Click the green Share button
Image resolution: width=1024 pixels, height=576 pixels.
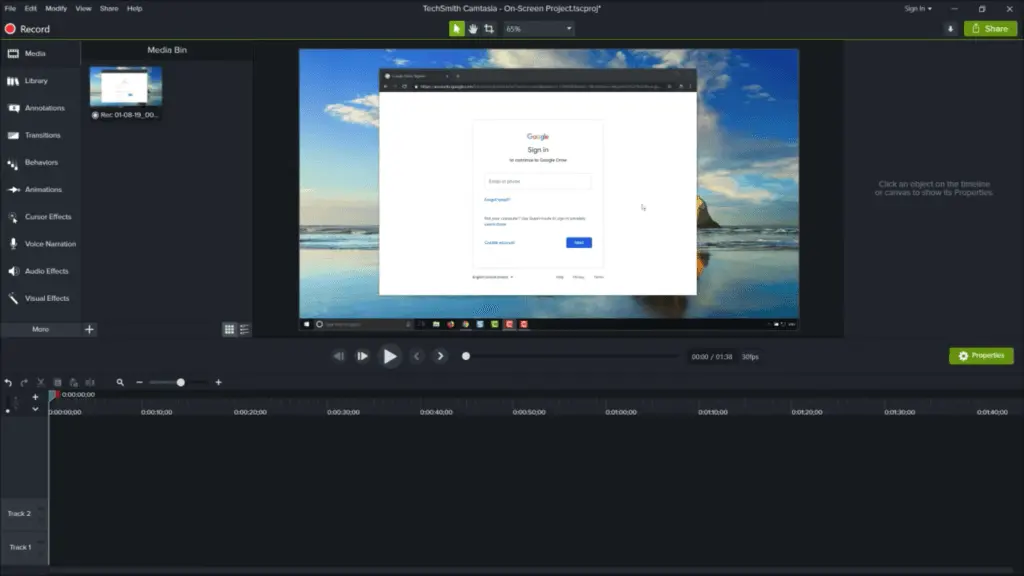(x=990, y=29)
